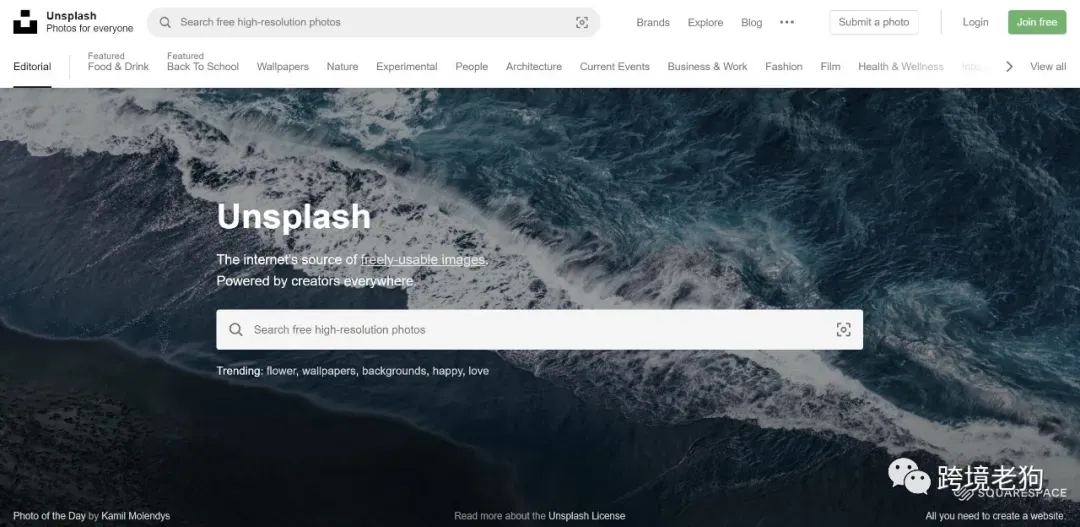Screen dimensions: 1080x527
Task: Click the magnifier icon in hero search box
Action: coord(236,329)
